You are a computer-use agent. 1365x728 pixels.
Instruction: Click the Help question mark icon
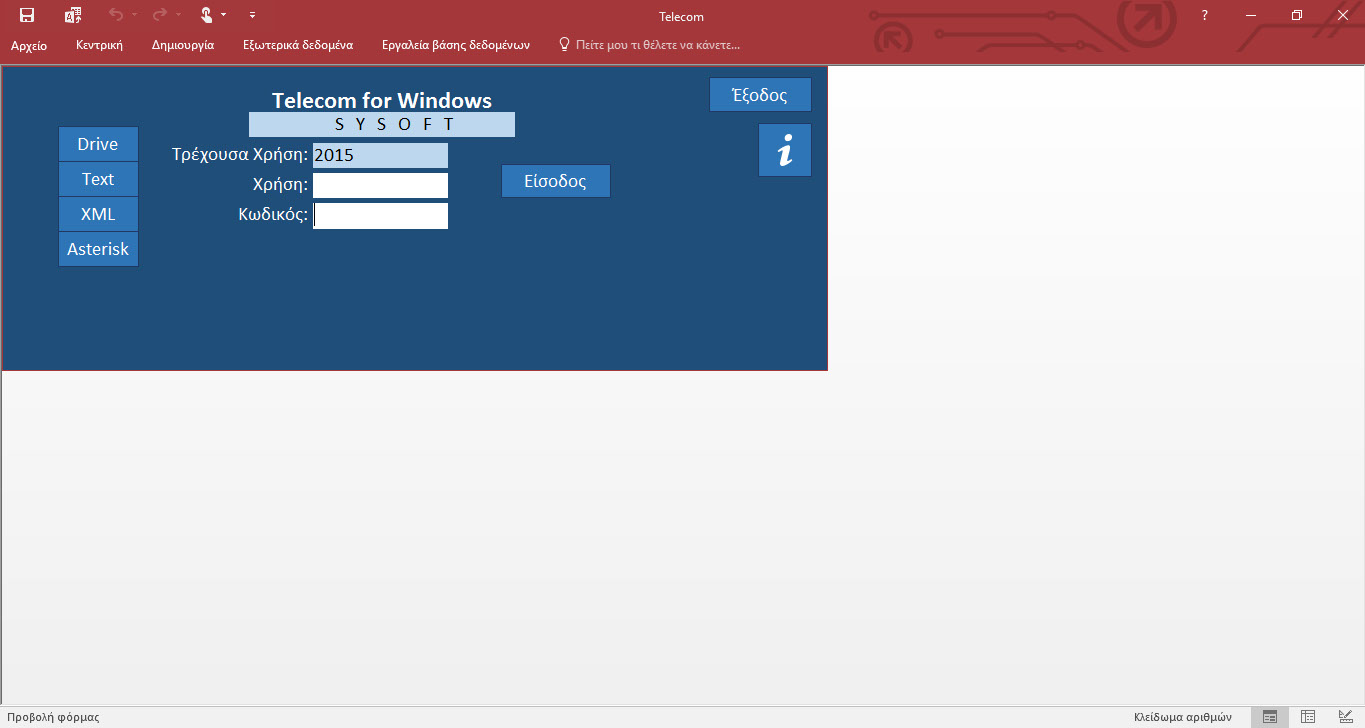pyautogui.click(x=1205, y=15)
